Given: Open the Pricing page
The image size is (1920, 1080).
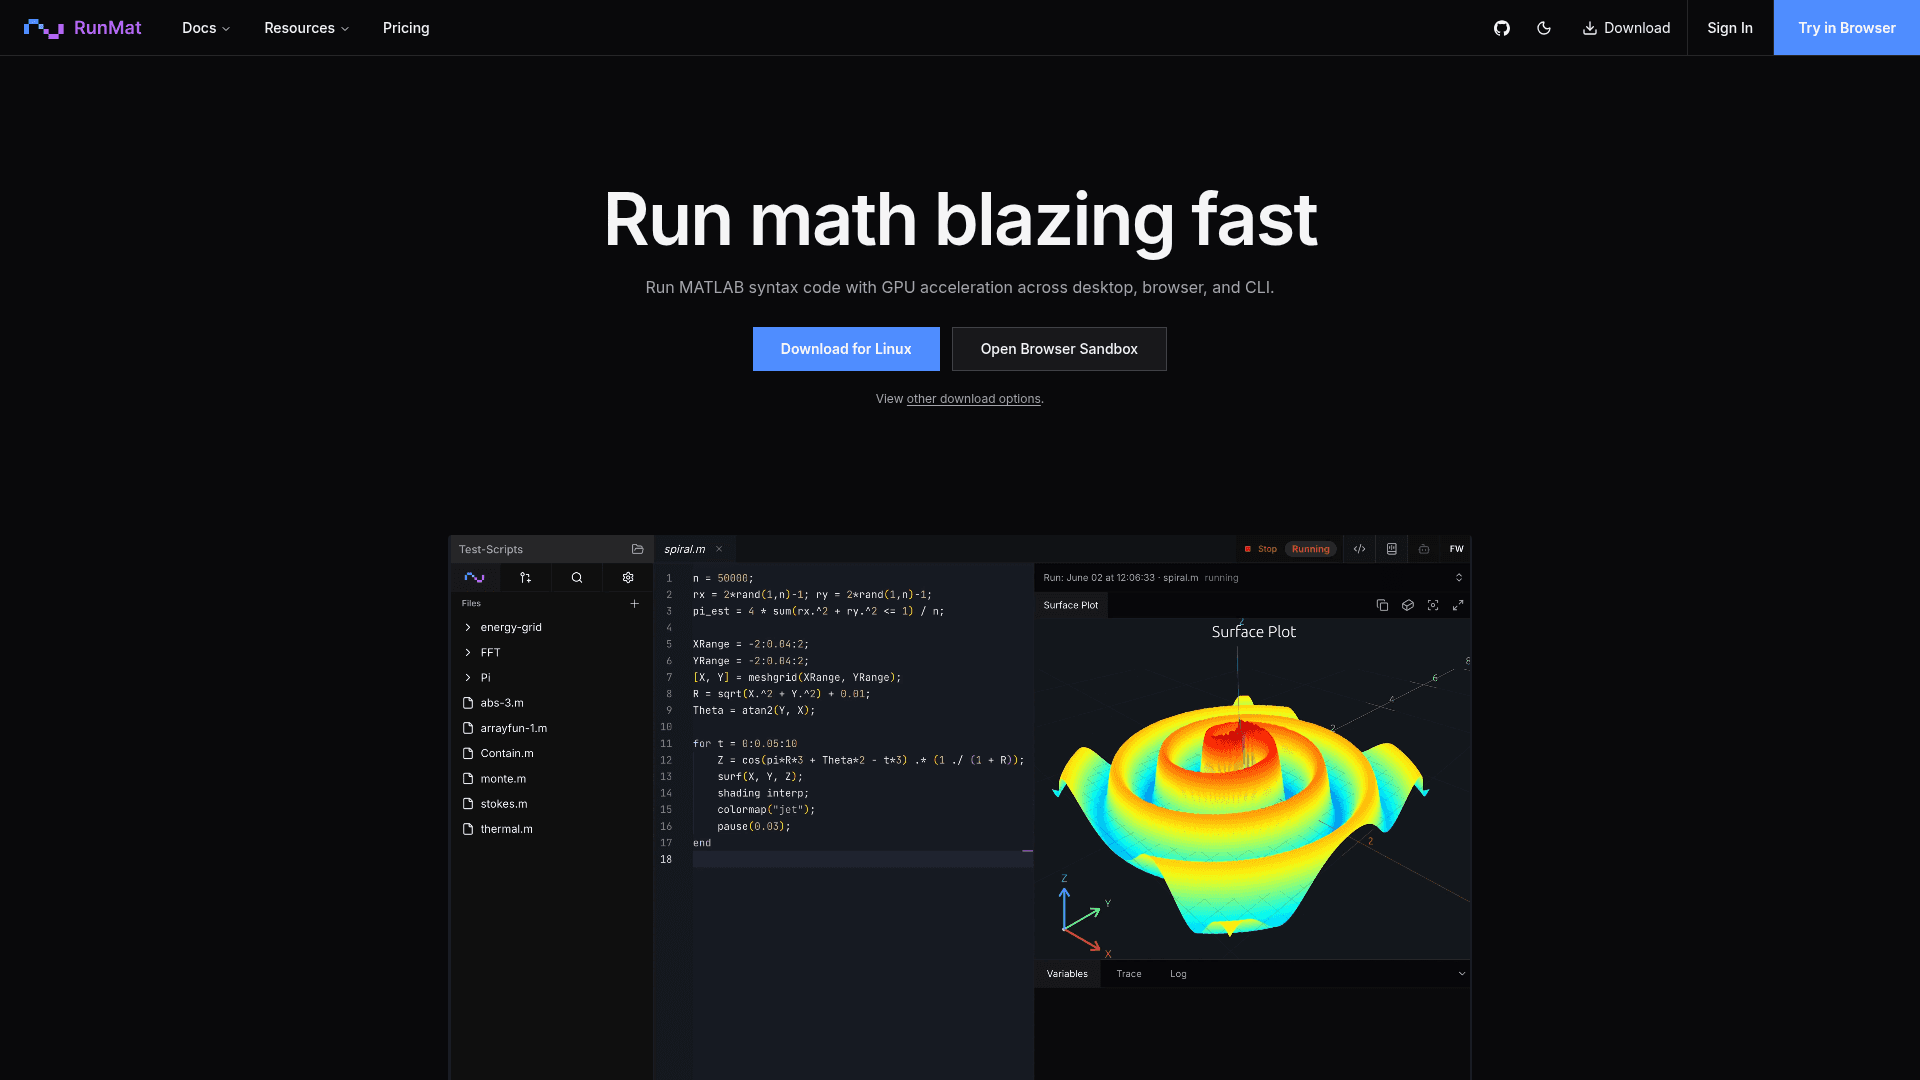Looking at the screenshot, I should click(x=406, y=28).
